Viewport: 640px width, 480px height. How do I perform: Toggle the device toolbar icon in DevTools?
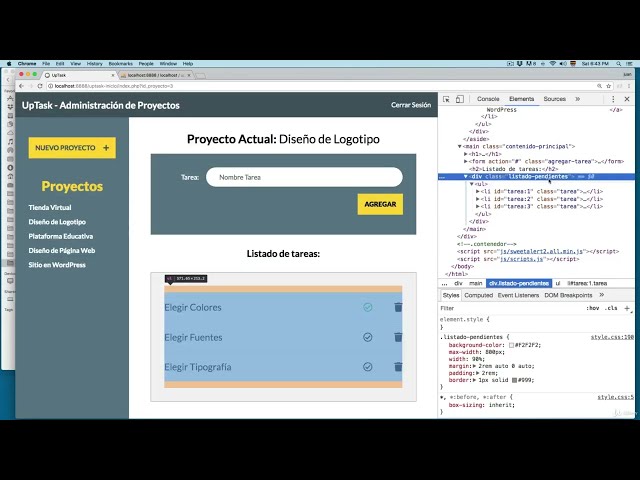460,99
